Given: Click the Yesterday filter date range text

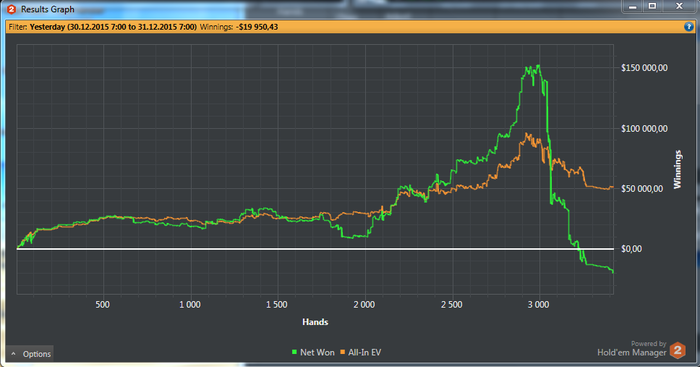Looking at the screenshot, I should 113,27.
